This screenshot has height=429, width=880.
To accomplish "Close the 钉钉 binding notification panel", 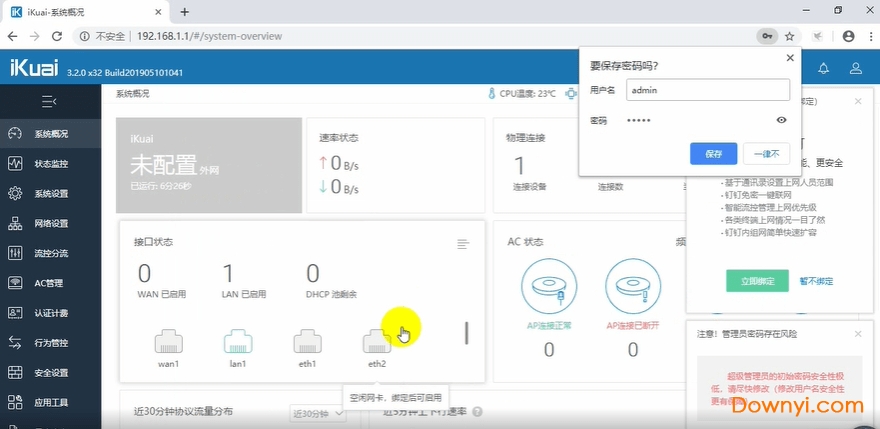I will coord(858,101).
